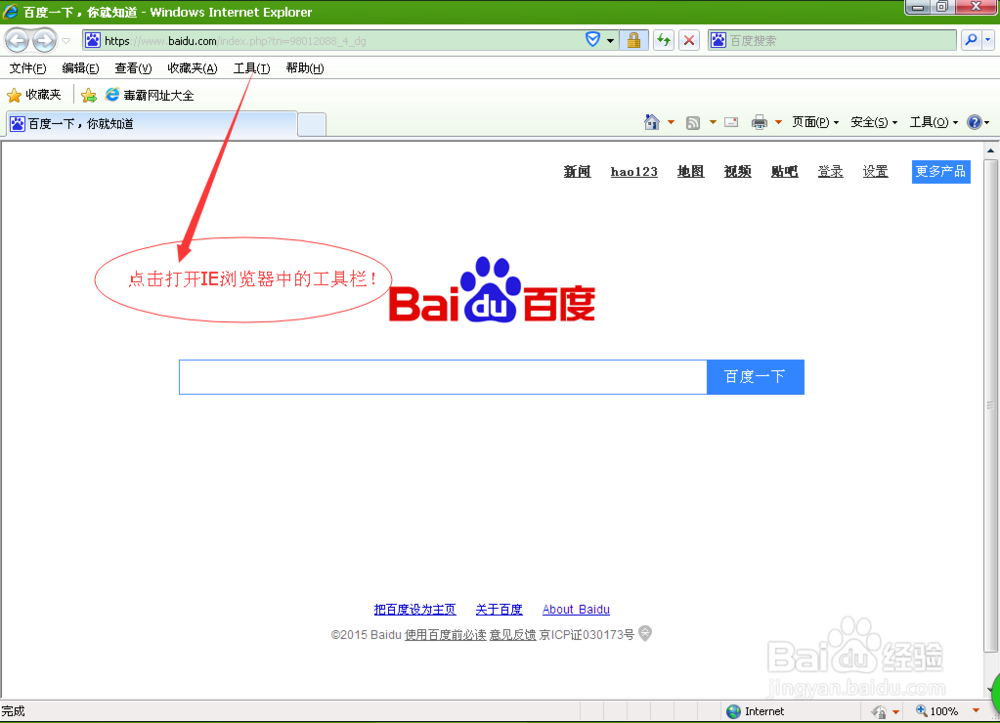Expand the Print dropdown arrow
1000x723 pixels.
click(778, 122)
